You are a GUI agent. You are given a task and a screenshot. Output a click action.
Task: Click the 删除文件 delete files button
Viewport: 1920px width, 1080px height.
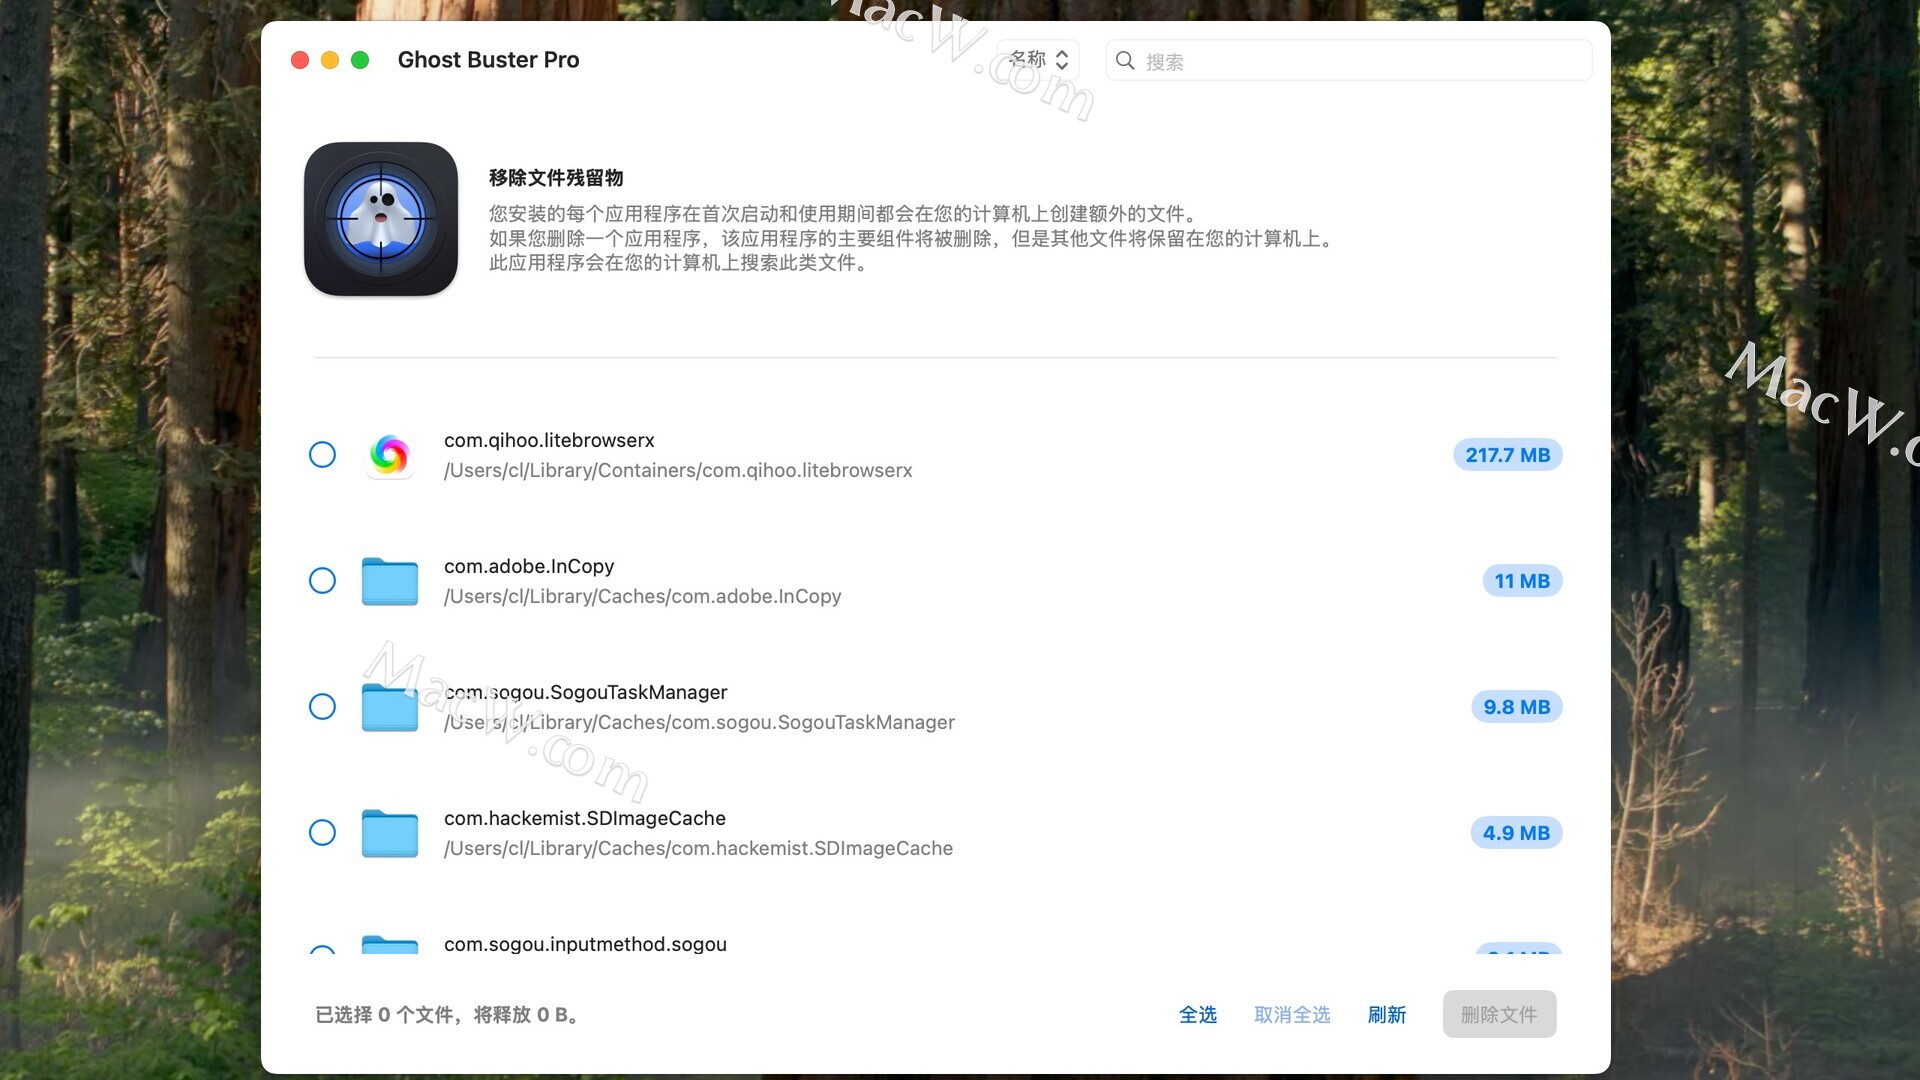(1499, 1014)
